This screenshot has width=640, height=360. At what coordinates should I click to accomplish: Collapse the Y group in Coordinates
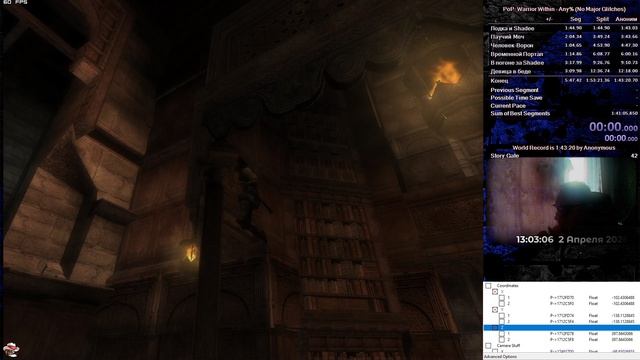tap(495, 310)
